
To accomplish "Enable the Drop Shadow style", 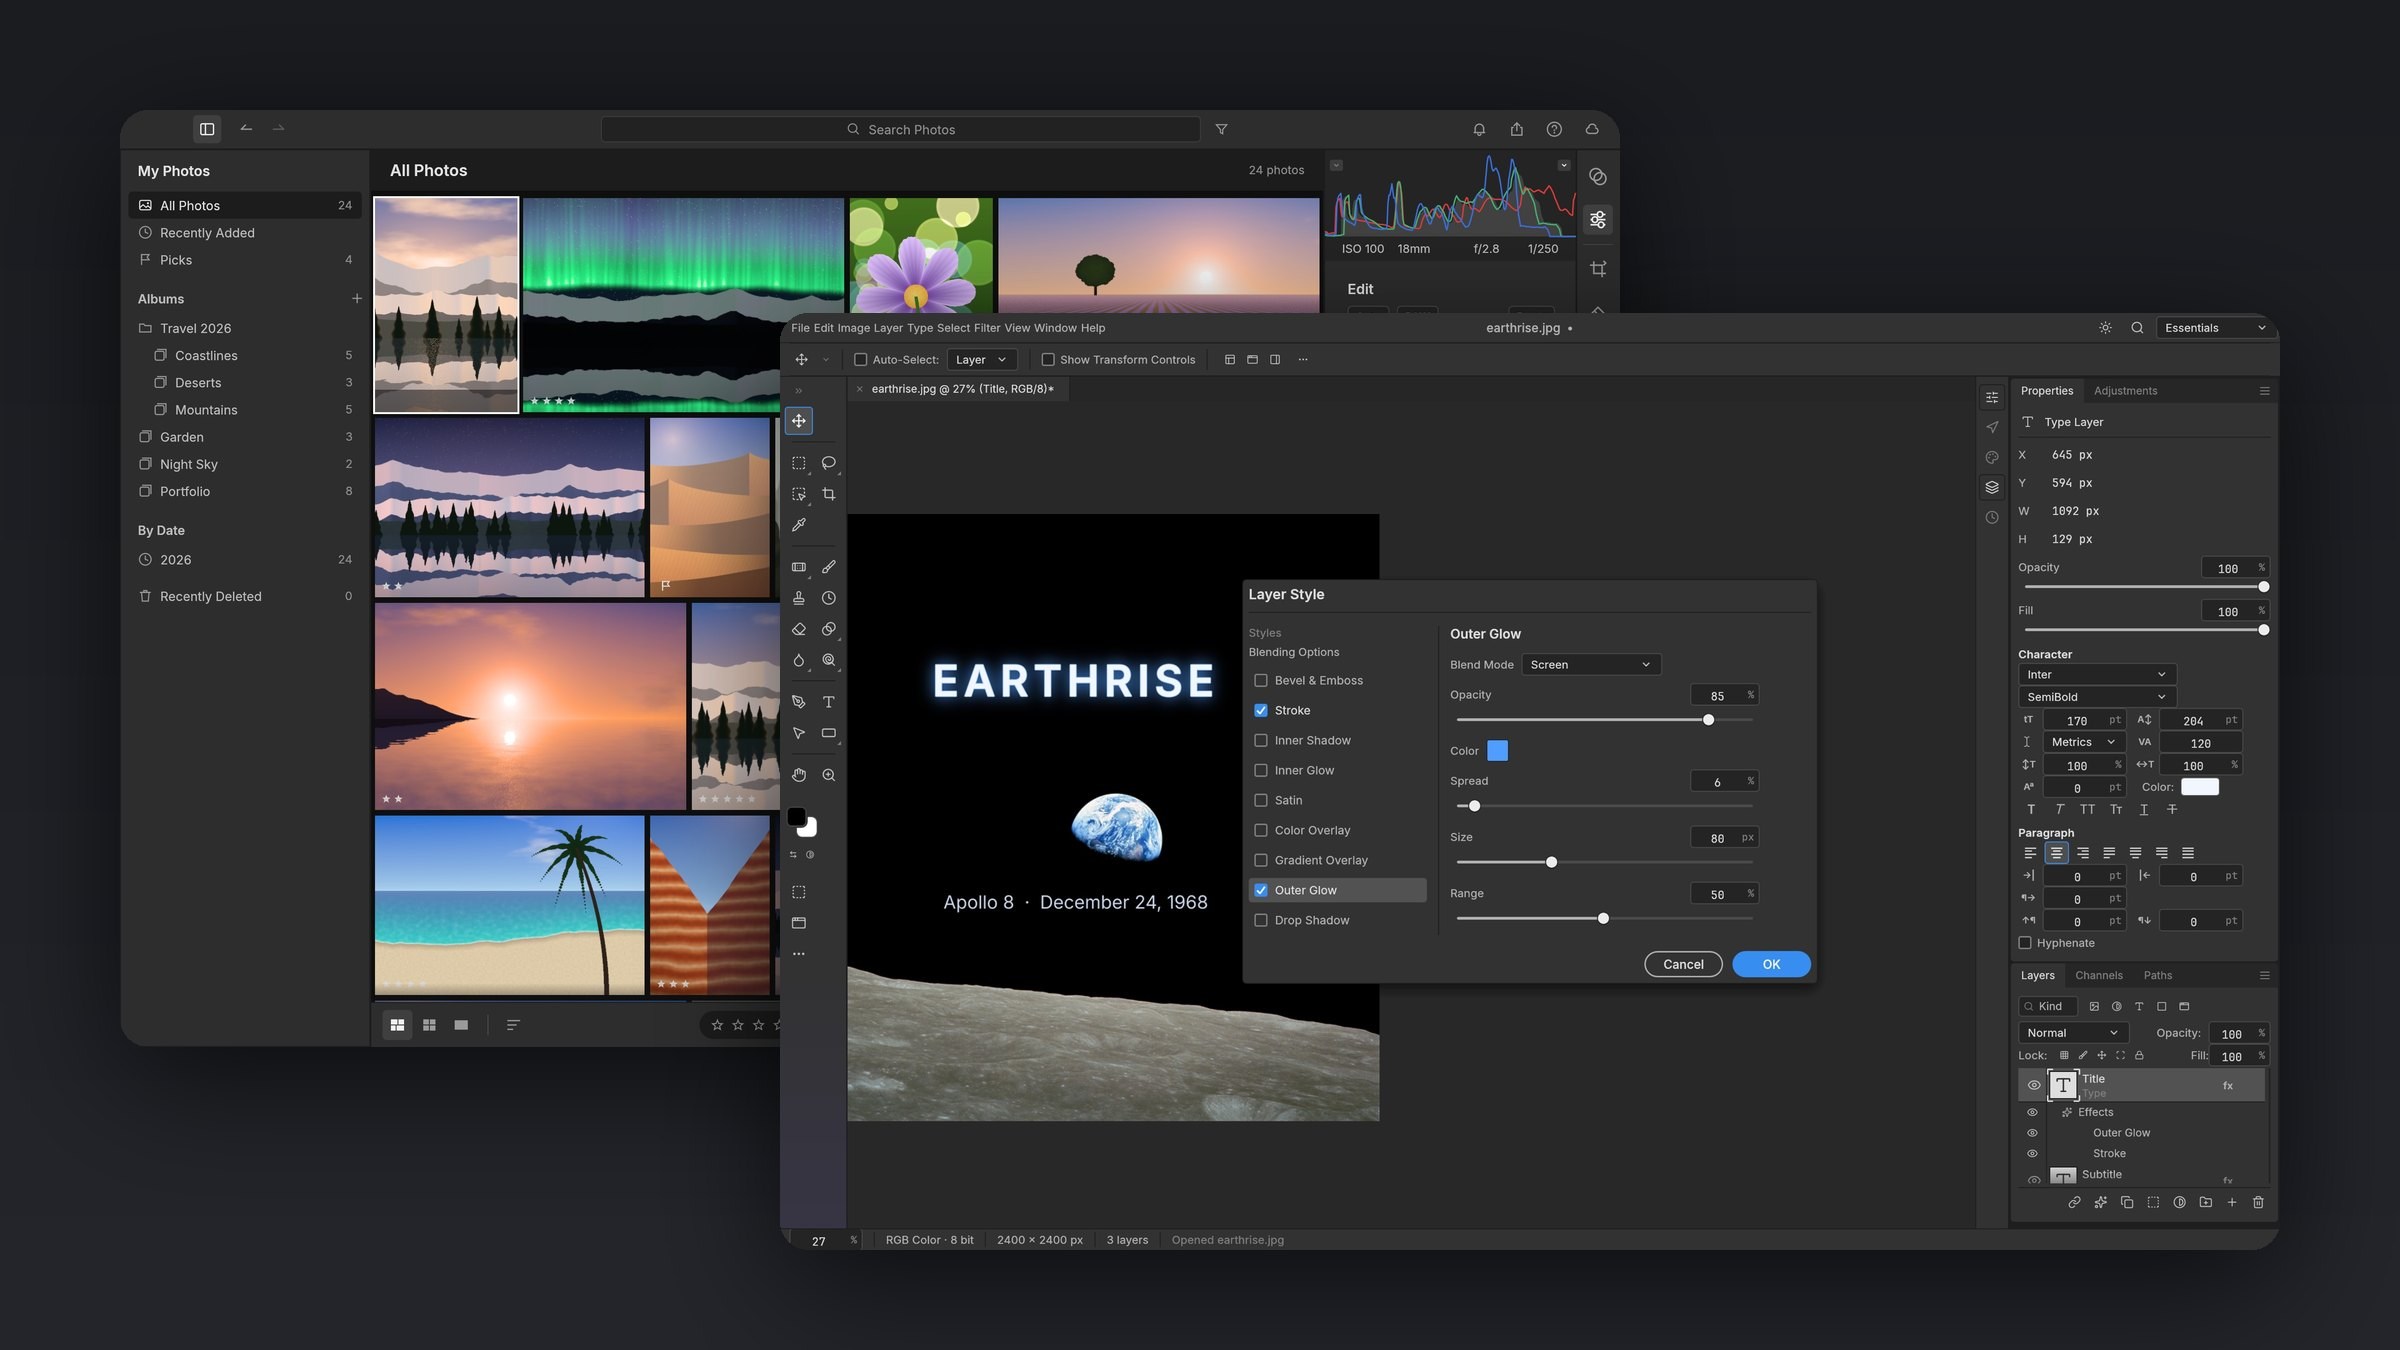I will pyautogui.click(x=1261, y=920).
